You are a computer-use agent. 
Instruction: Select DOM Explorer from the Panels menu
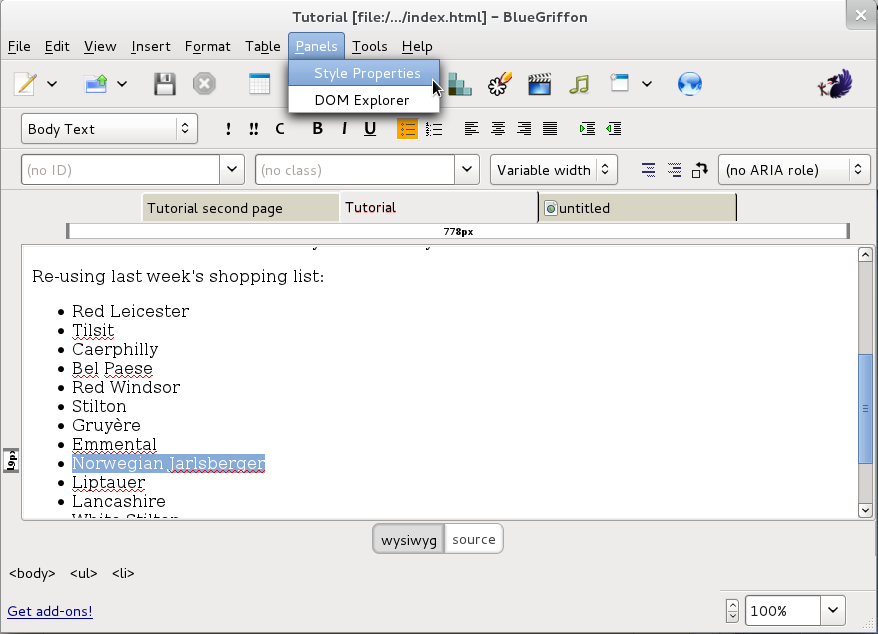tap(361, 100)
